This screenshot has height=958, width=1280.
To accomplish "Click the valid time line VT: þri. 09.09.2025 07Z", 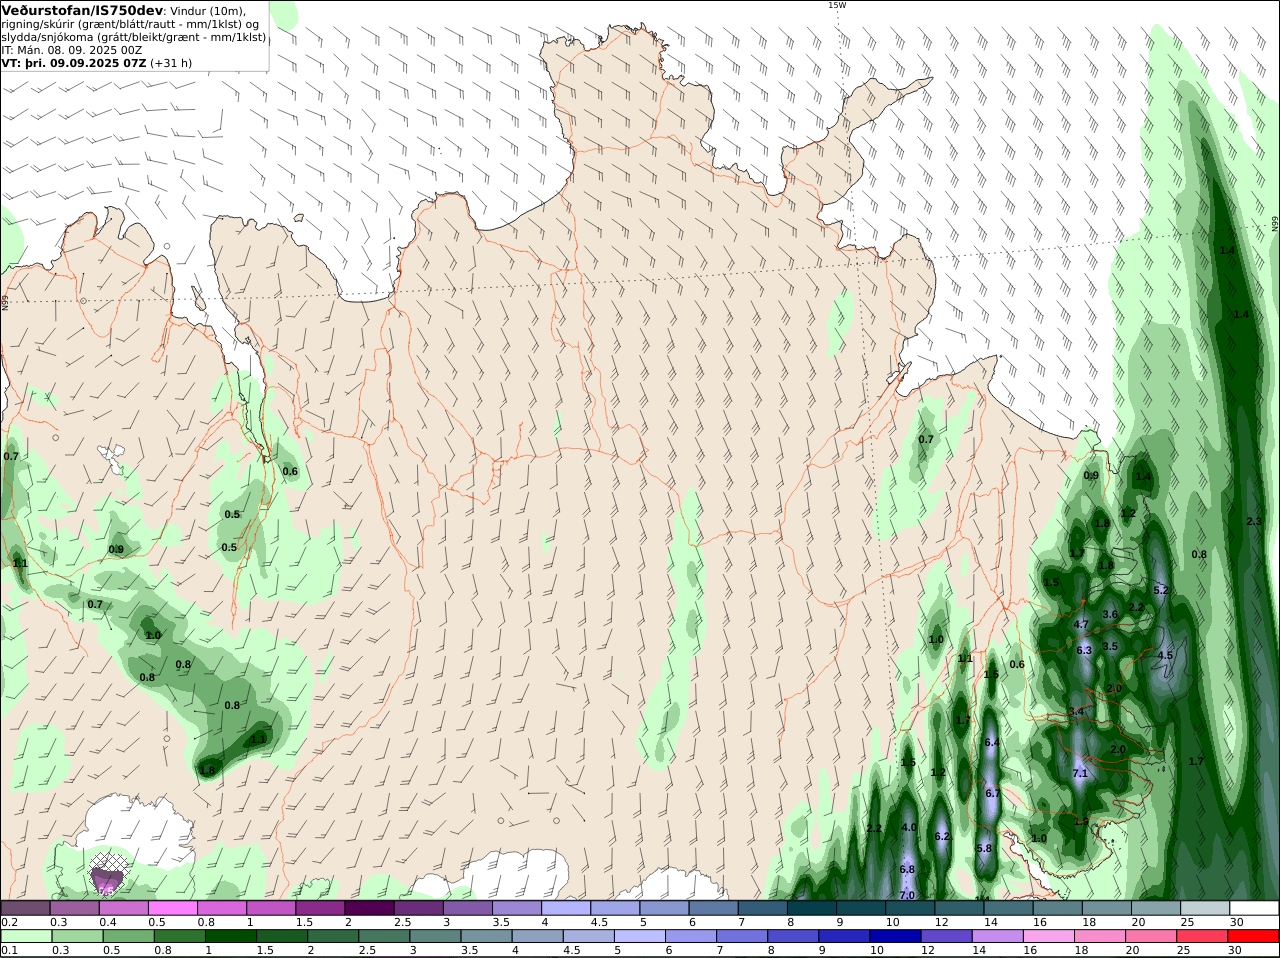I will tap(74, 62).
